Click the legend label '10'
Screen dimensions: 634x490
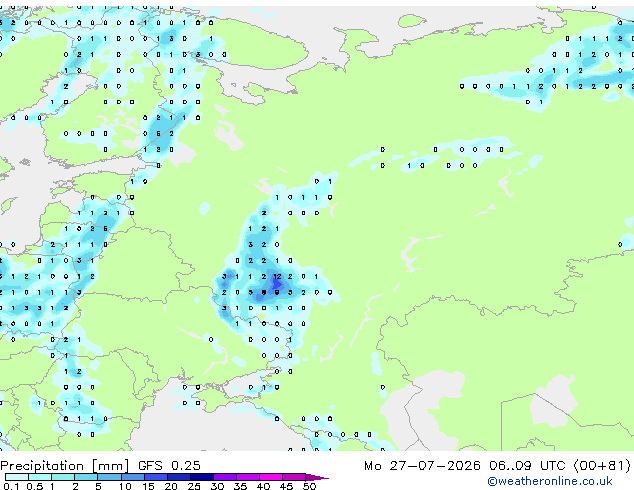(x=125, y=486)
